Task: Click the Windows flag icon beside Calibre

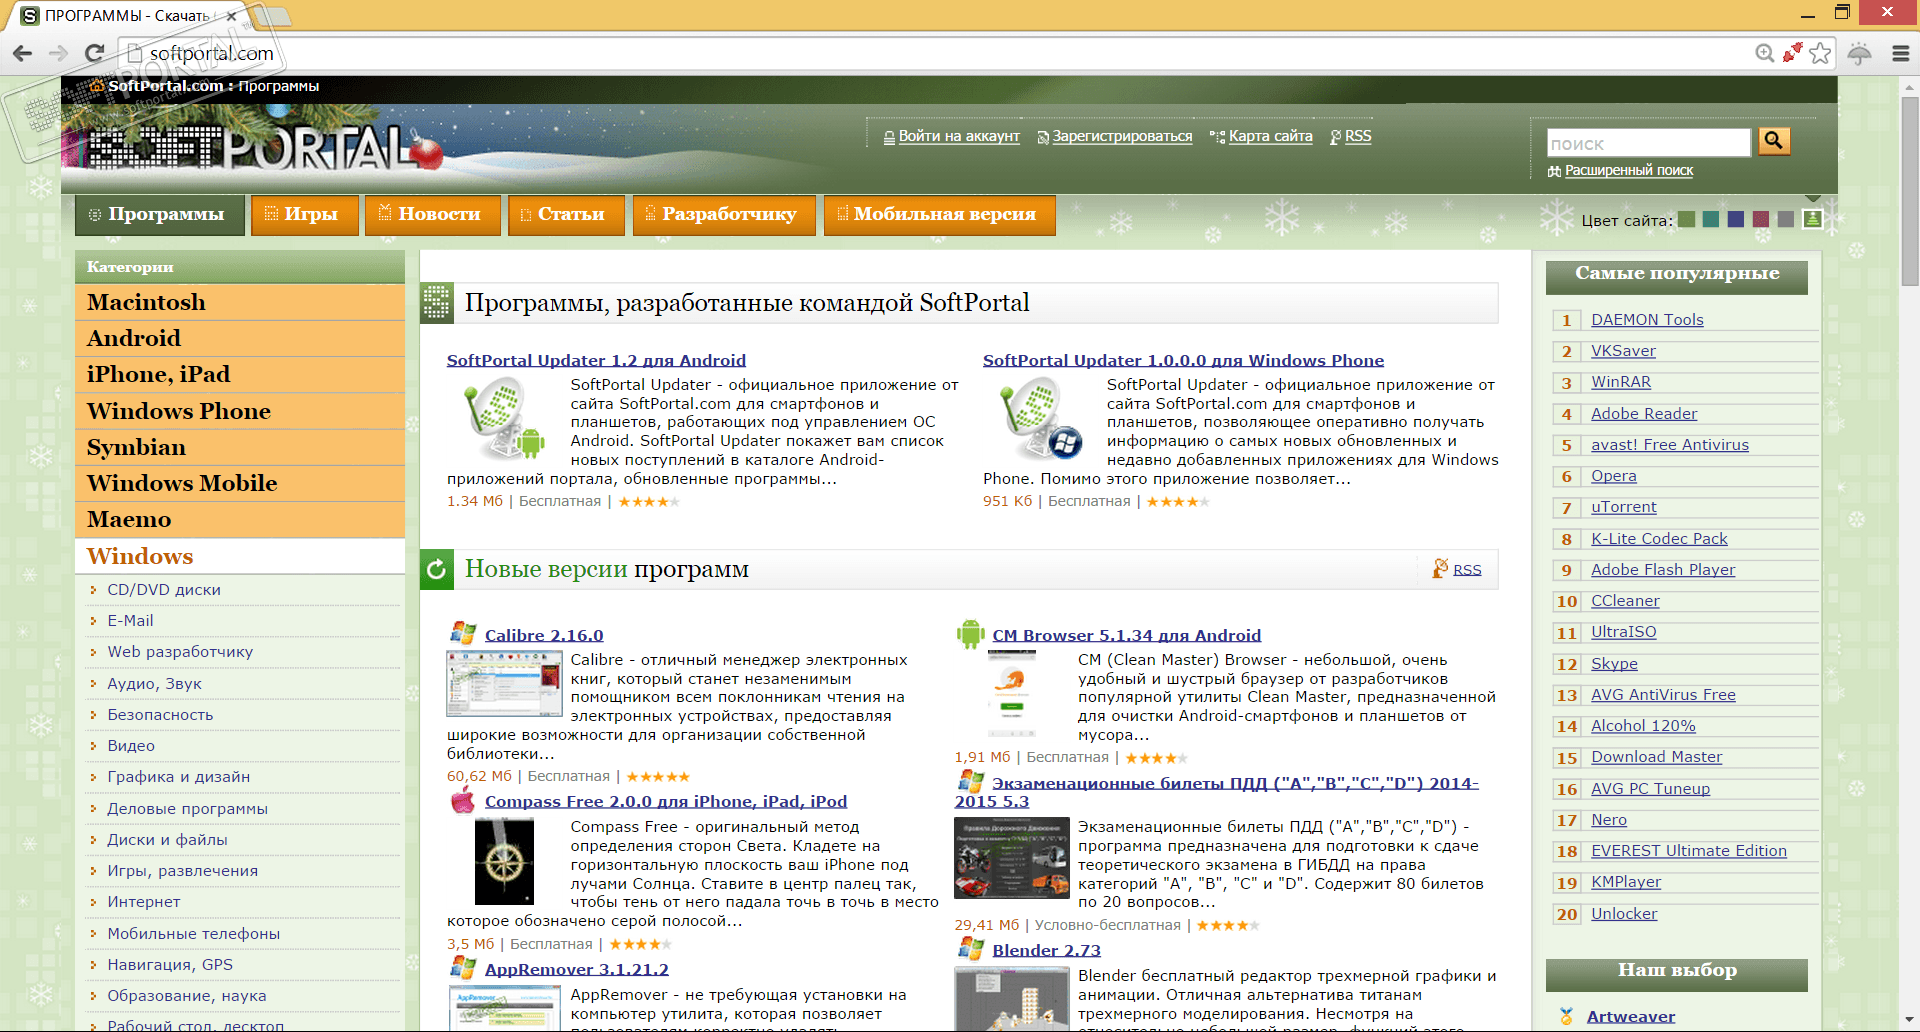Action: click(462, 633)
